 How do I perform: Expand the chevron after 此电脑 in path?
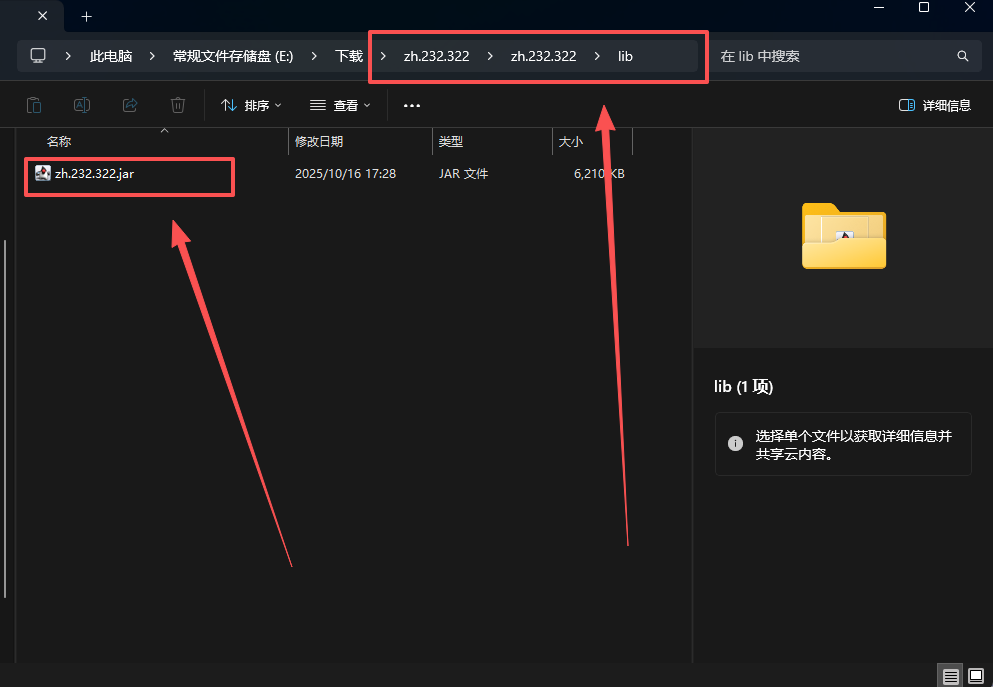click(x=153, y=56)
